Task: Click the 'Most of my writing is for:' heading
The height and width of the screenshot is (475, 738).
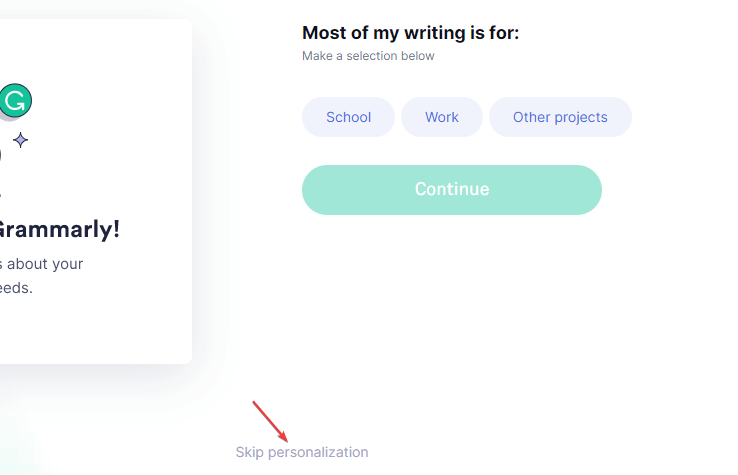Action: (410, 33)
